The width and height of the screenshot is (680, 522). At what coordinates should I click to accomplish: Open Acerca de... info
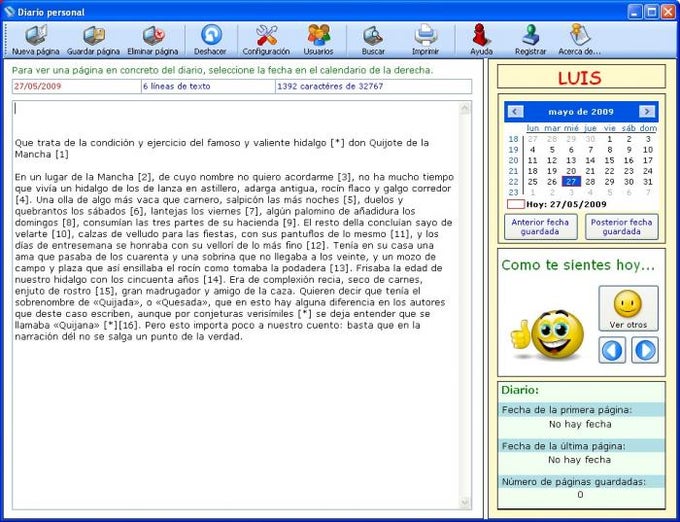pyautogui.click(x=579, y=40)
